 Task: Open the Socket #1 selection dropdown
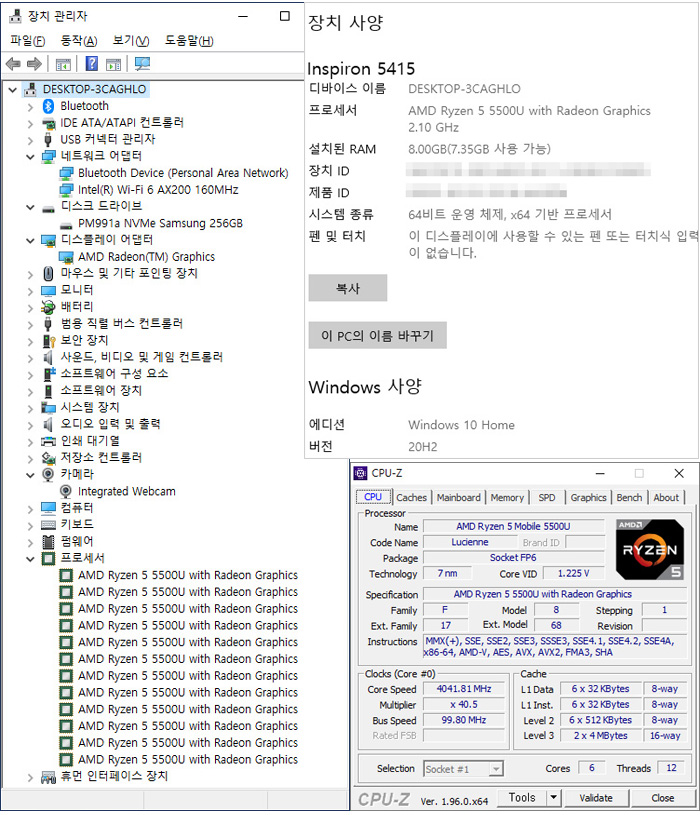[x=496, y=769]
